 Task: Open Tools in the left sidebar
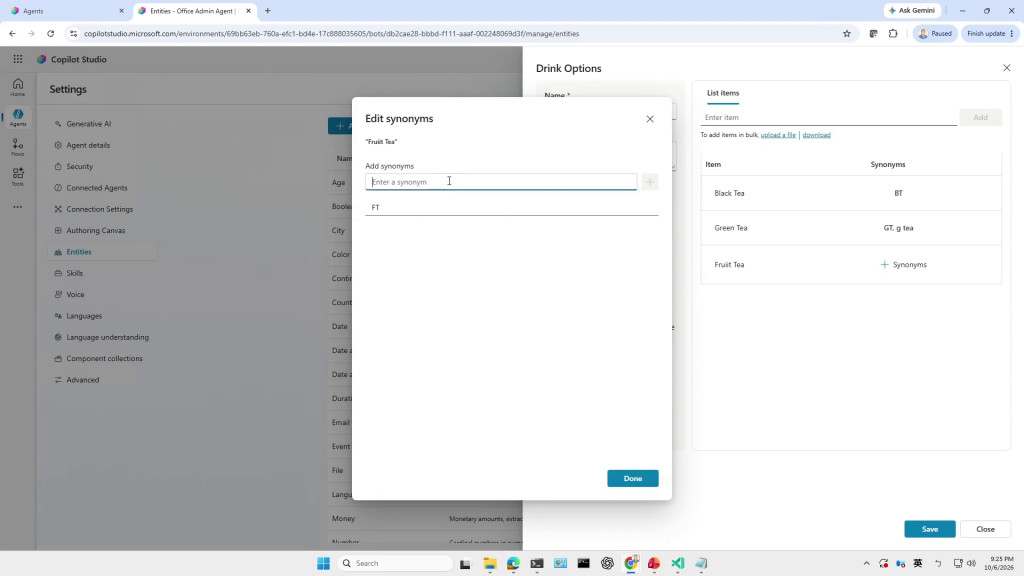[x=18, y=177]
